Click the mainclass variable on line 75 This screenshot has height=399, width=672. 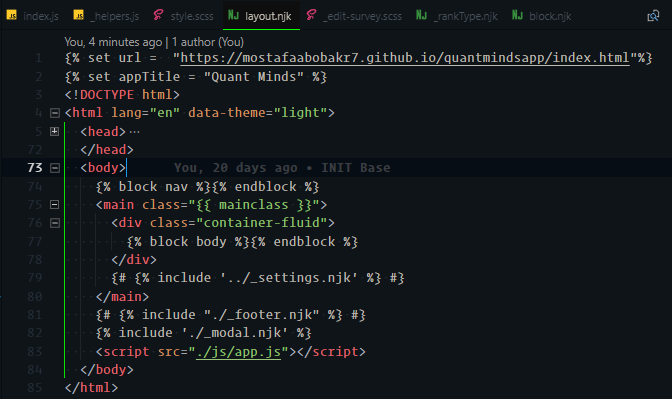(x=254, y=205)
